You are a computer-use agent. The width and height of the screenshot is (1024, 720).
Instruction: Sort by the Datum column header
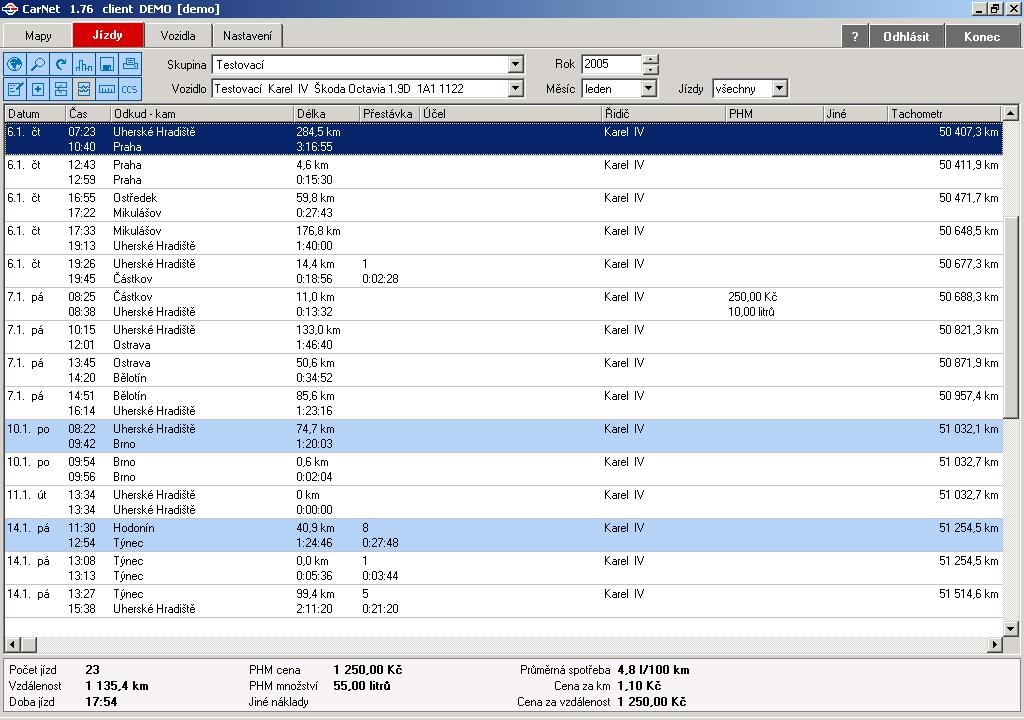click(x=35, y=114)
